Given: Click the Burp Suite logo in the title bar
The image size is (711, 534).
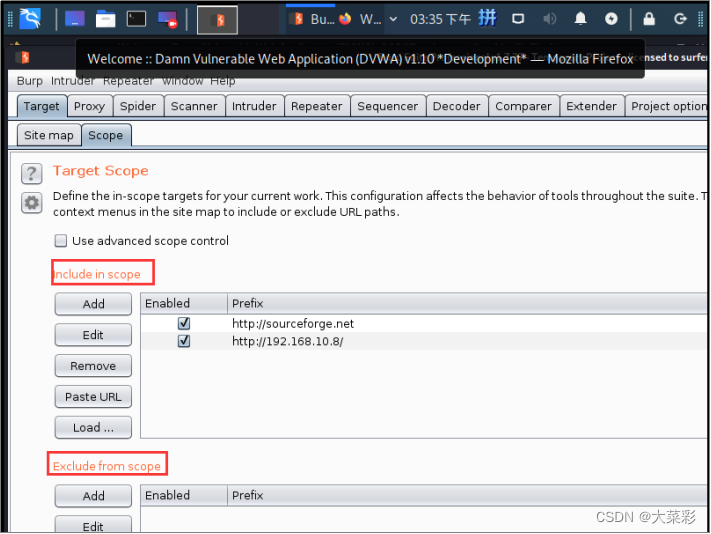Looking at the screenshot, I should (24, 57).
